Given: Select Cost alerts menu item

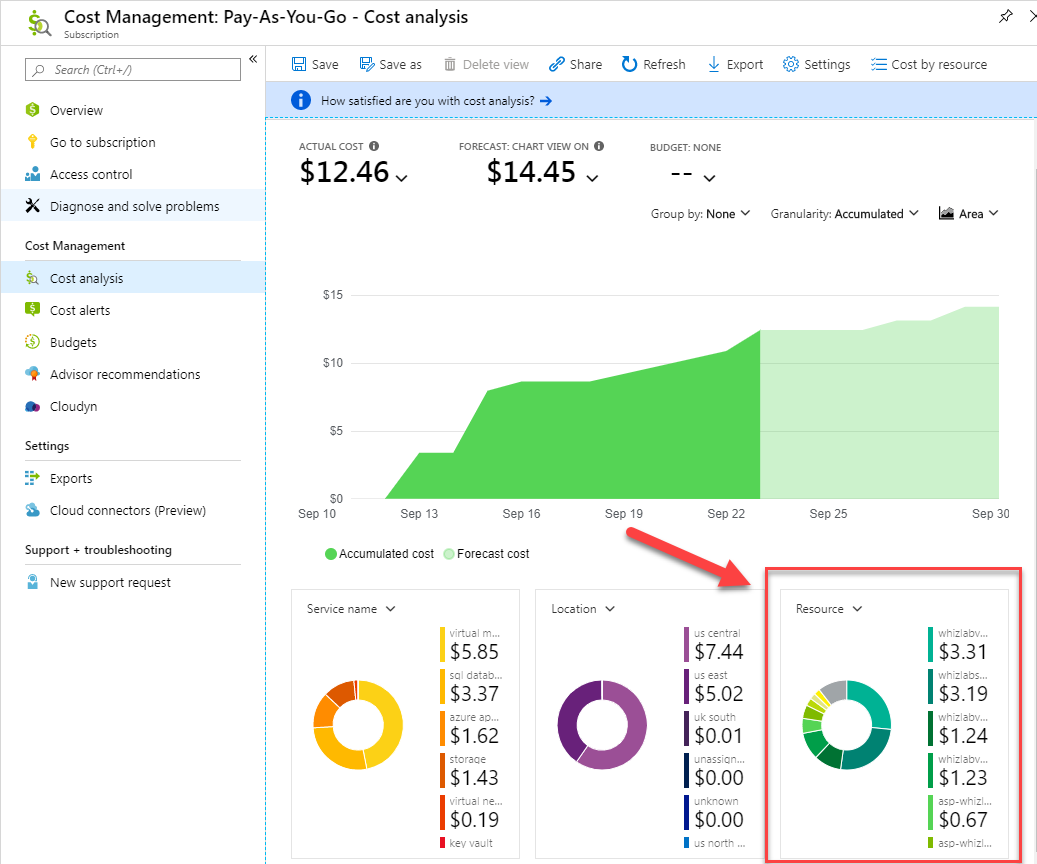Looking at the screenshot, I should coord(80,310).
